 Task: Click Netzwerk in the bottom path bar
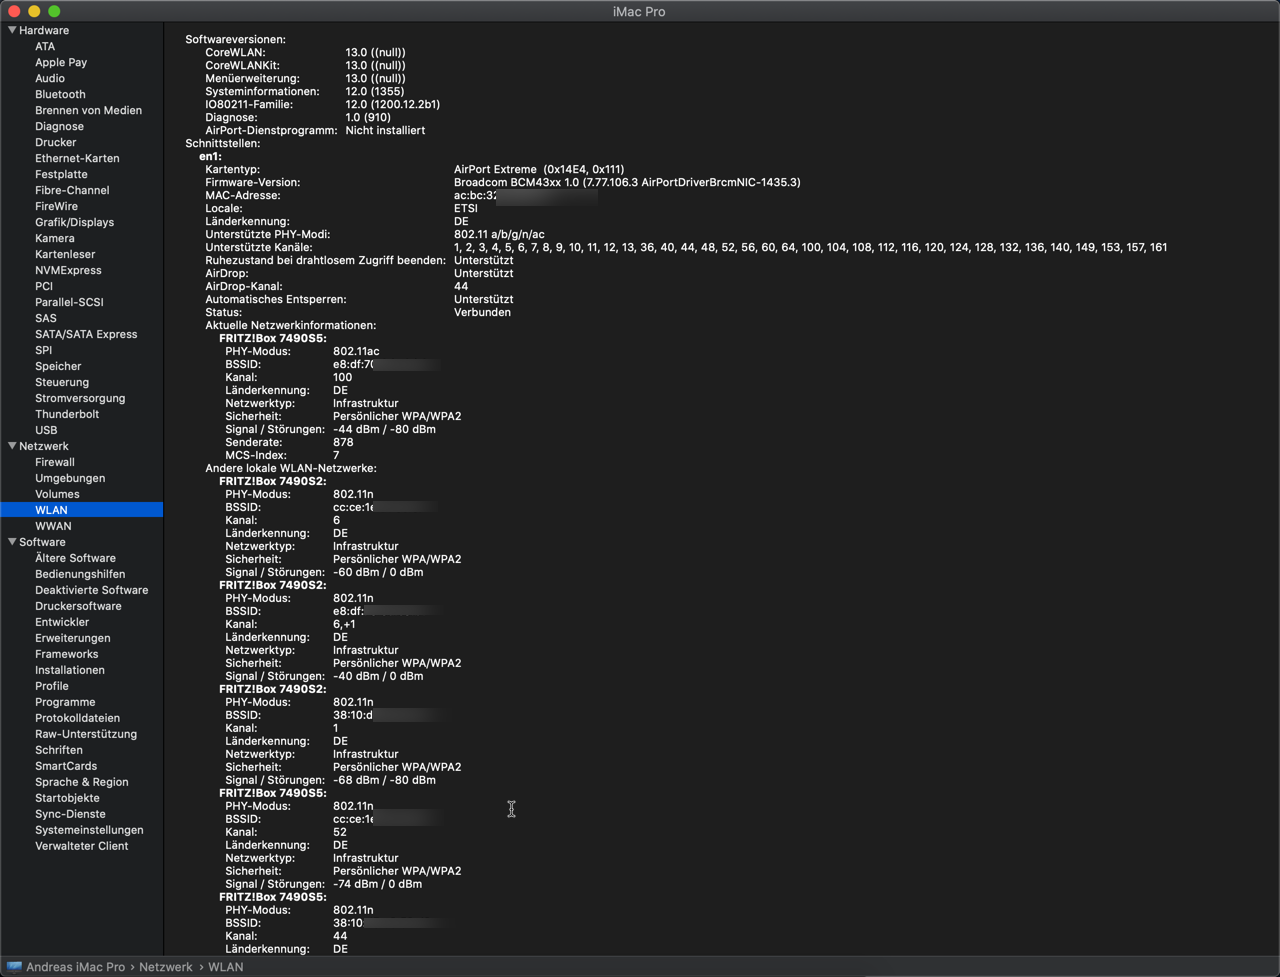tap(165, 967)
